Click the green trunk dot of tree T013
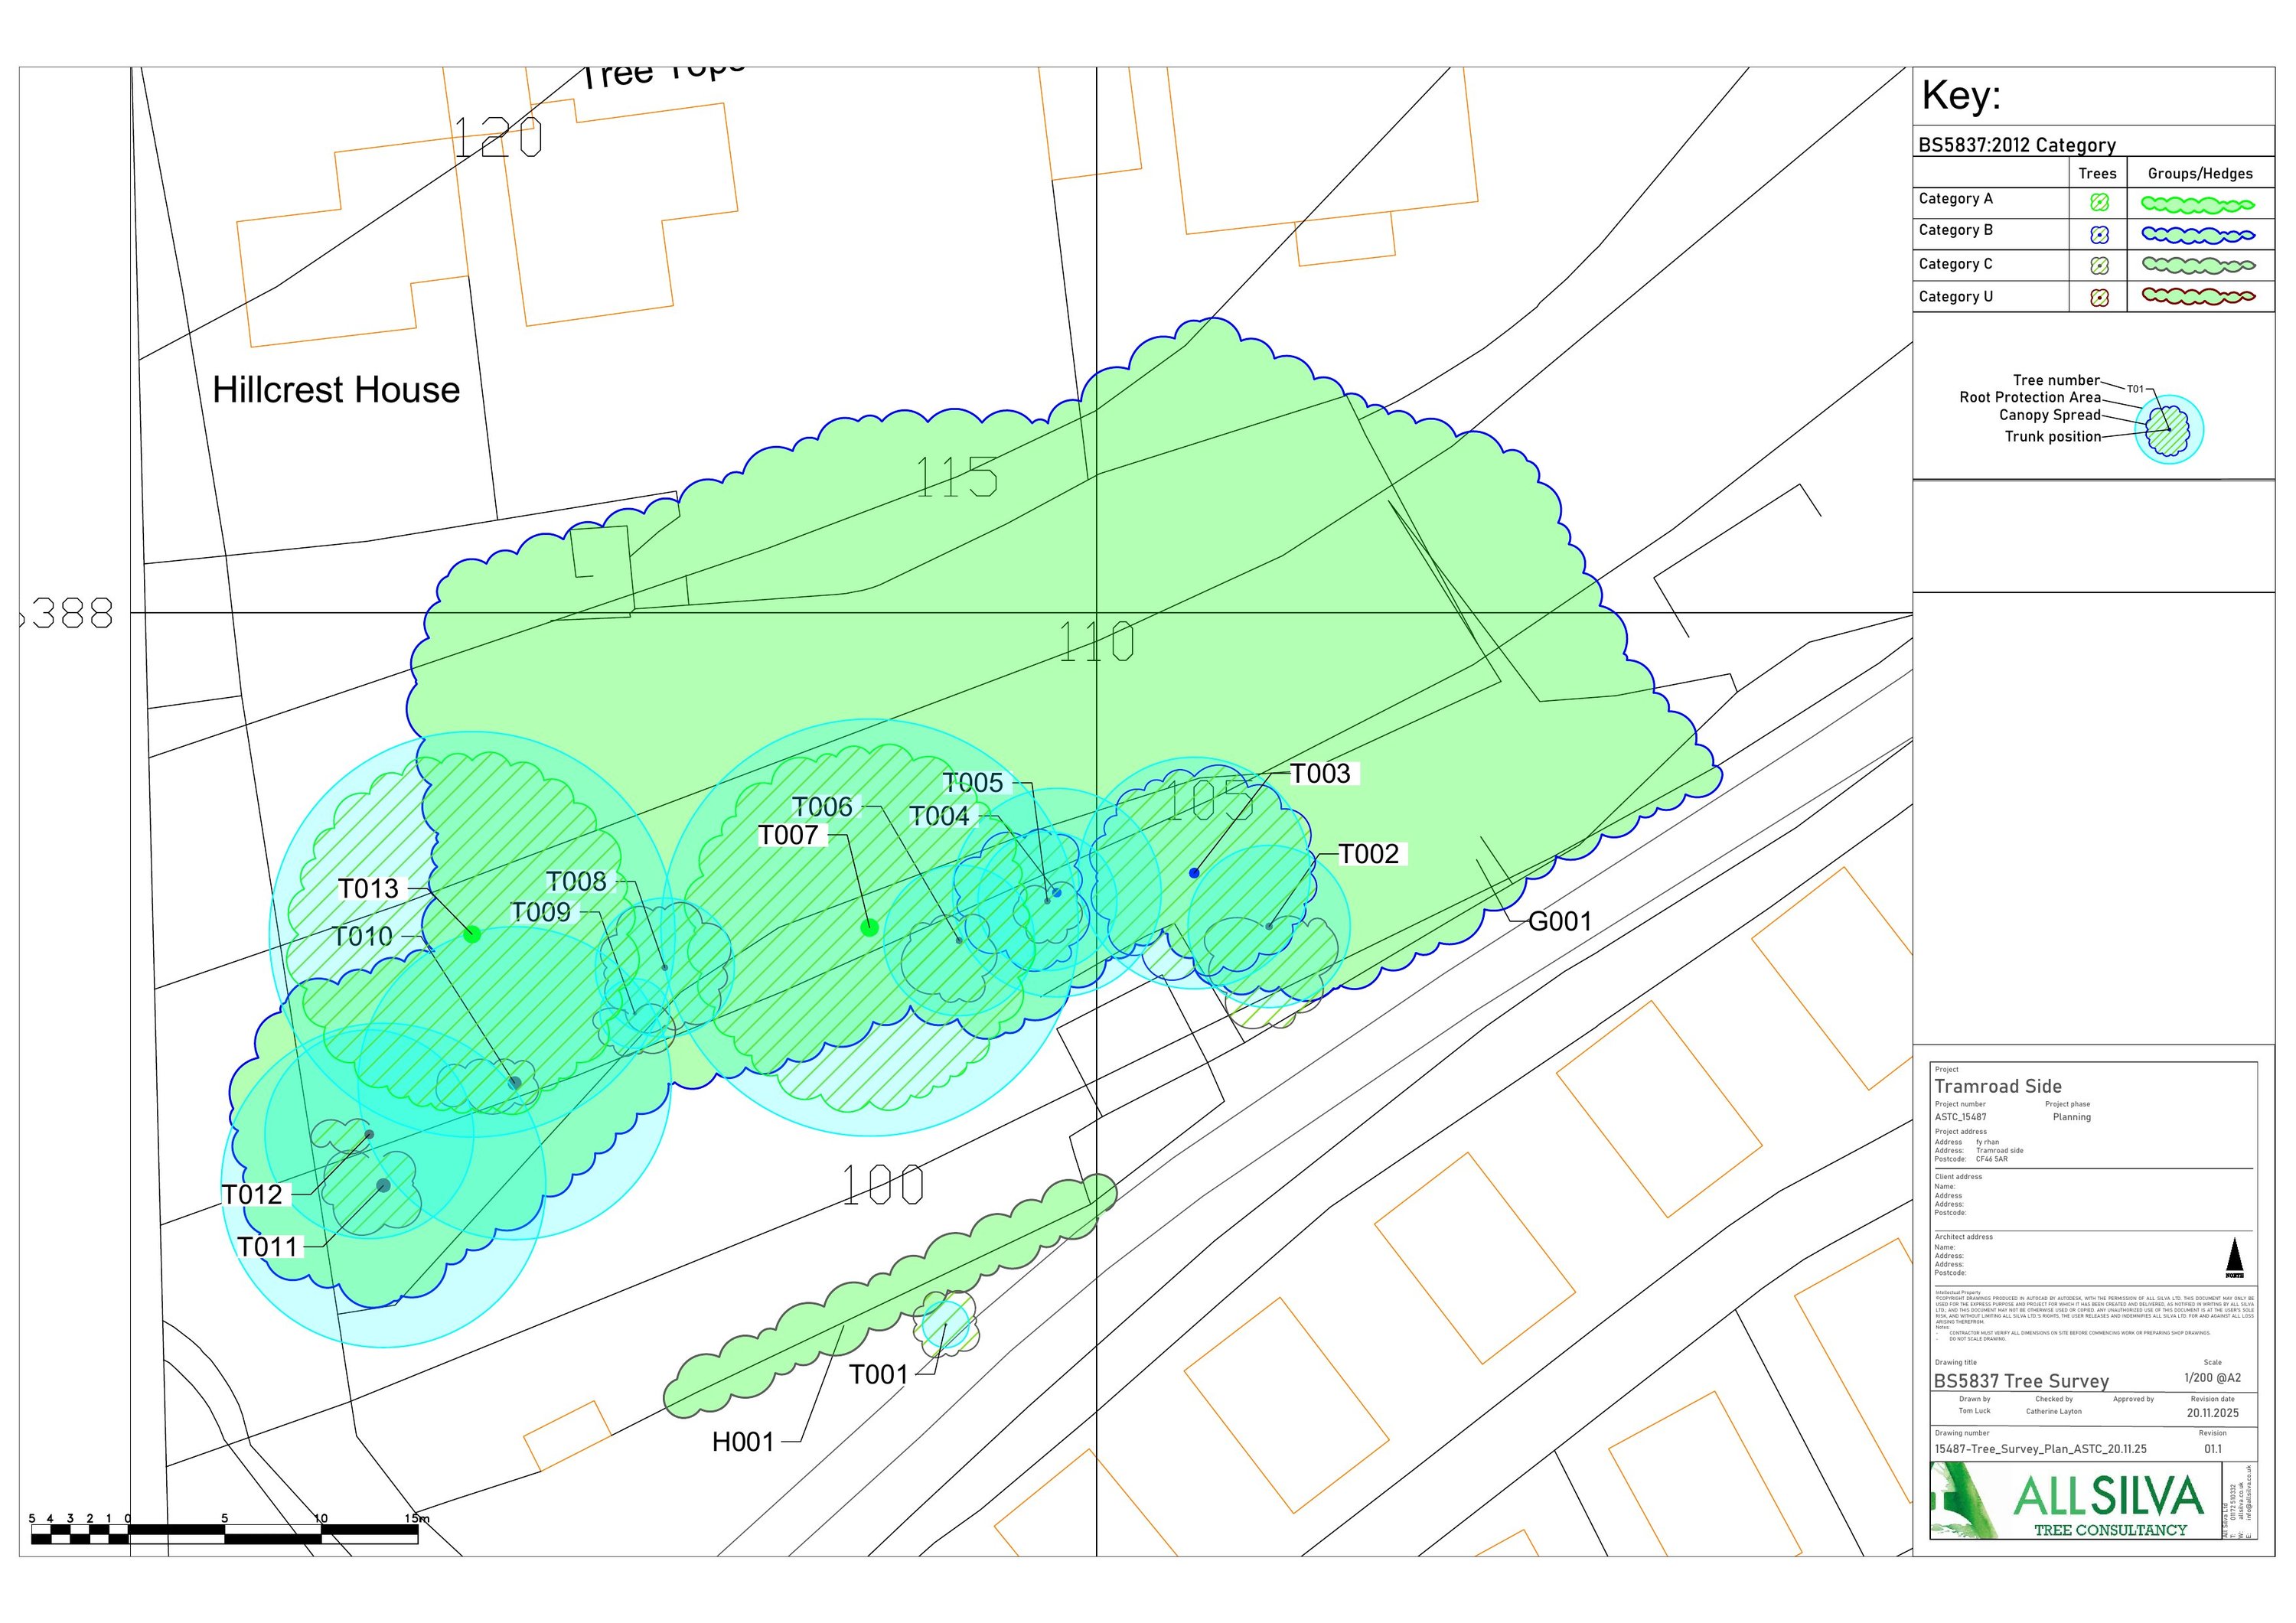This screenshot has height=1623, width=2296. 472,934
